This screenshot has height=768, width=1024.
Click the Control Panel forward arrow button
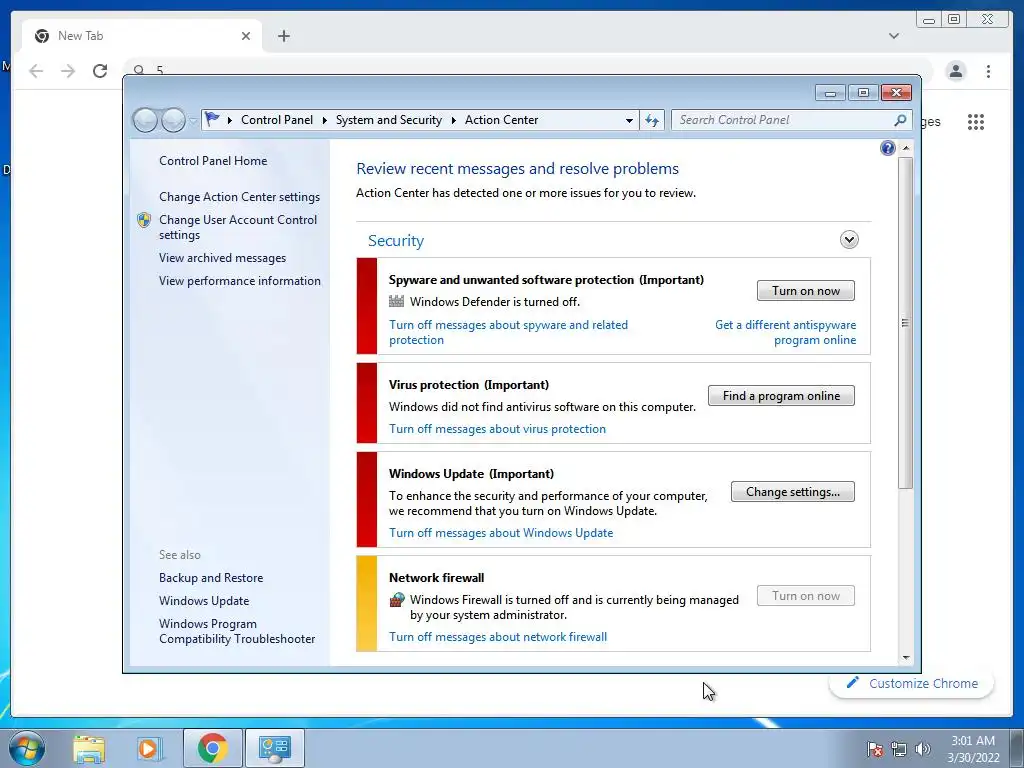click(173, 120)
